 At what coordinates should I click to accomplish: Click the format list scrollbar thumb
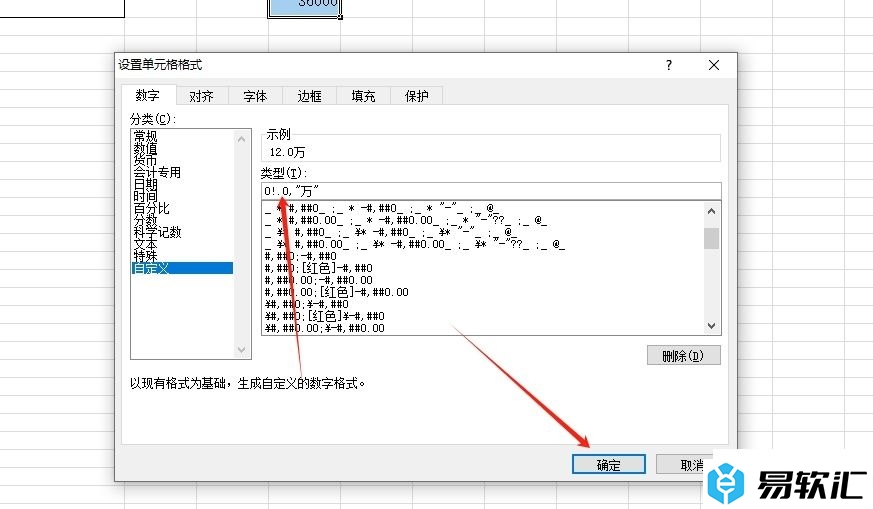pos(711,238)
